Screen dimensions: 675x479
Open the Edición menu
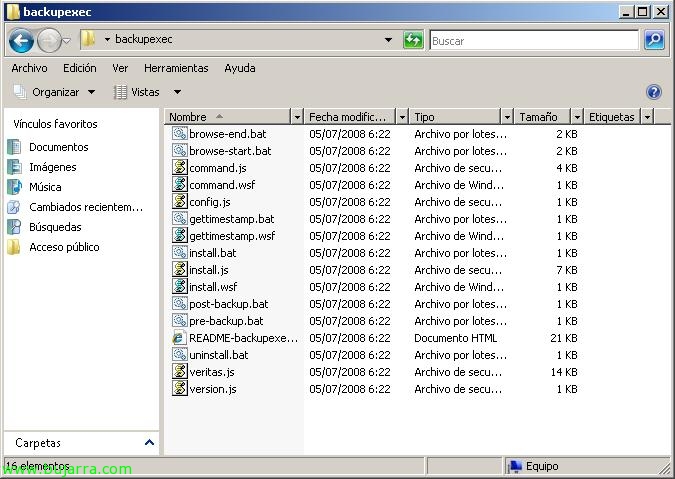(80, 68)
